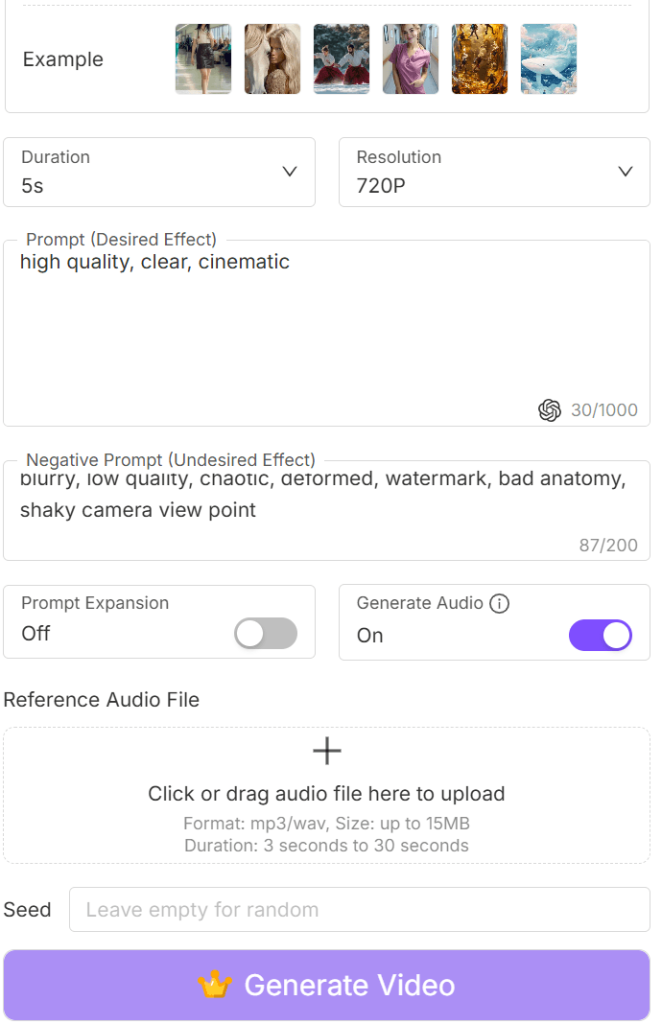Select the amber golden jar example thumbnail
This screenshot has height=1024, width=662.
pyautogui.click(x=479, y=59)
